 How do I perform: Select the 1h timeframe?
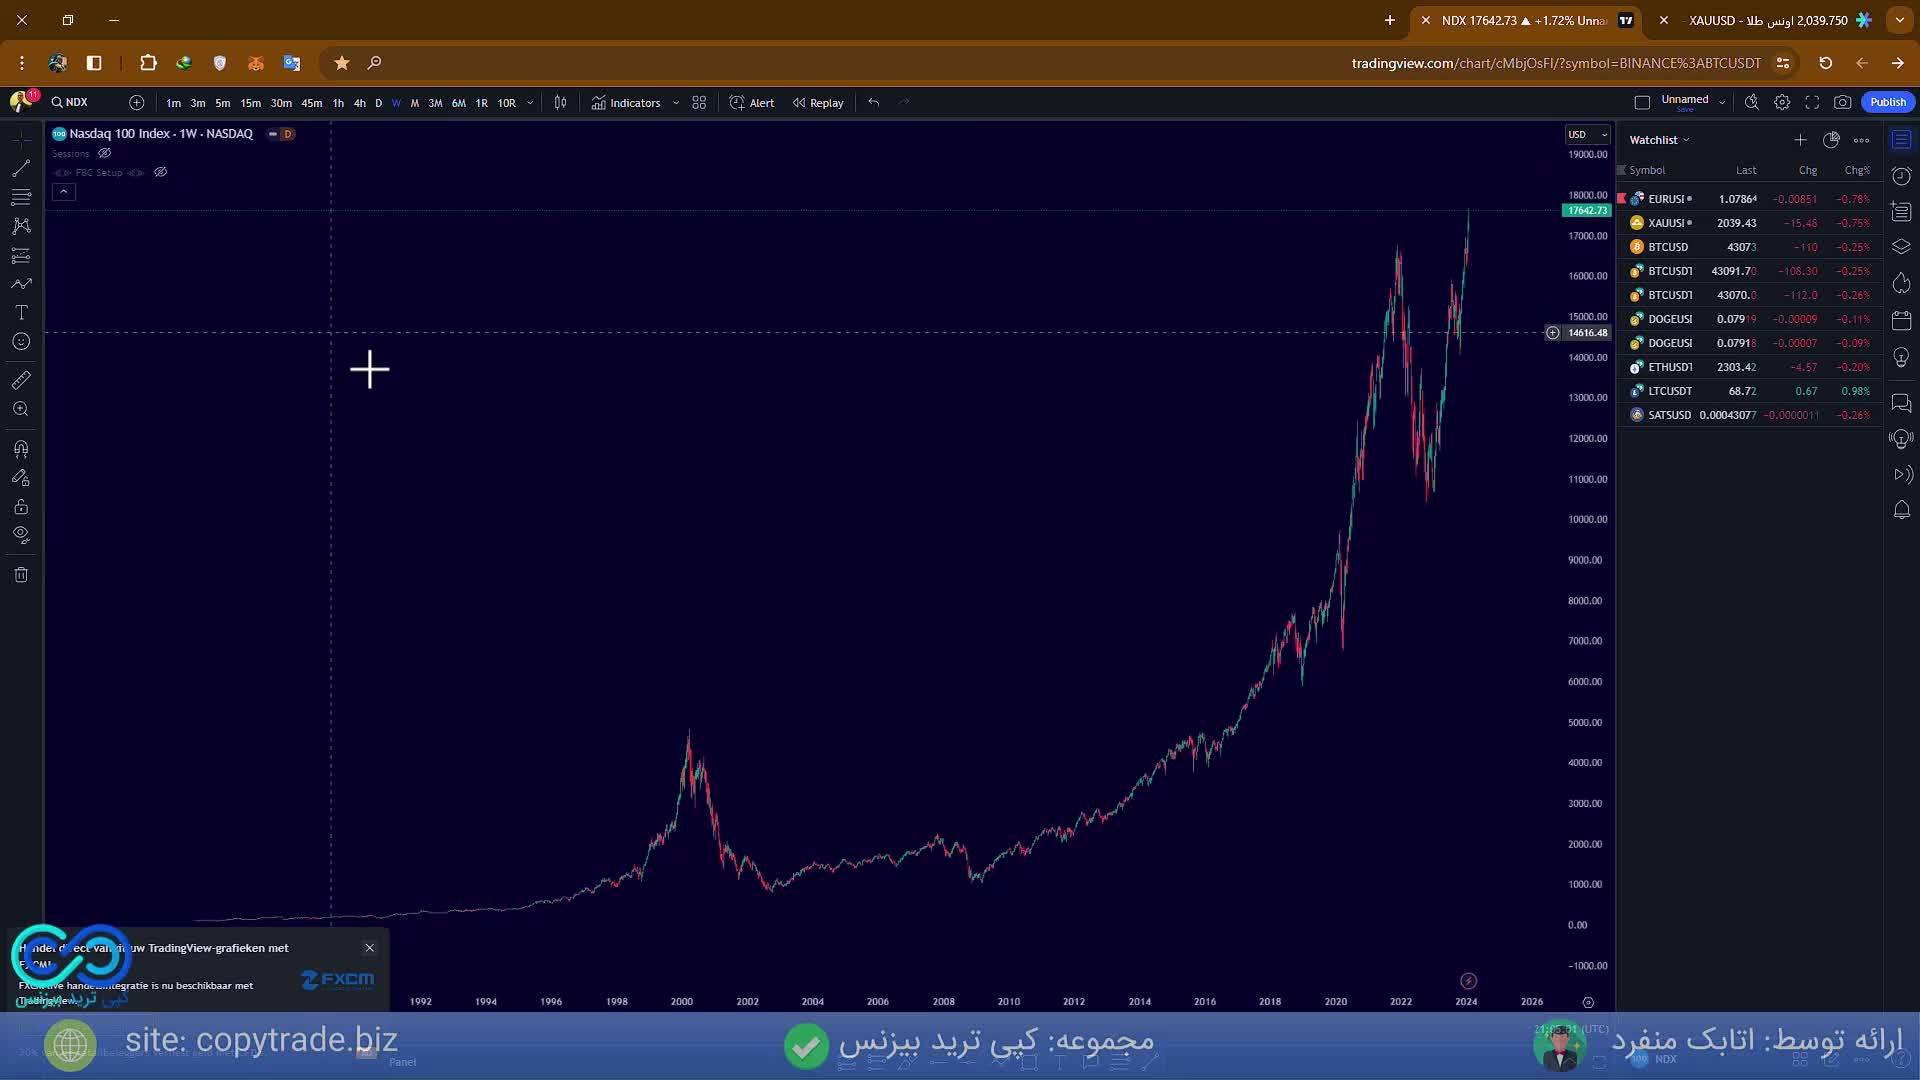click(x=338, y=102)
